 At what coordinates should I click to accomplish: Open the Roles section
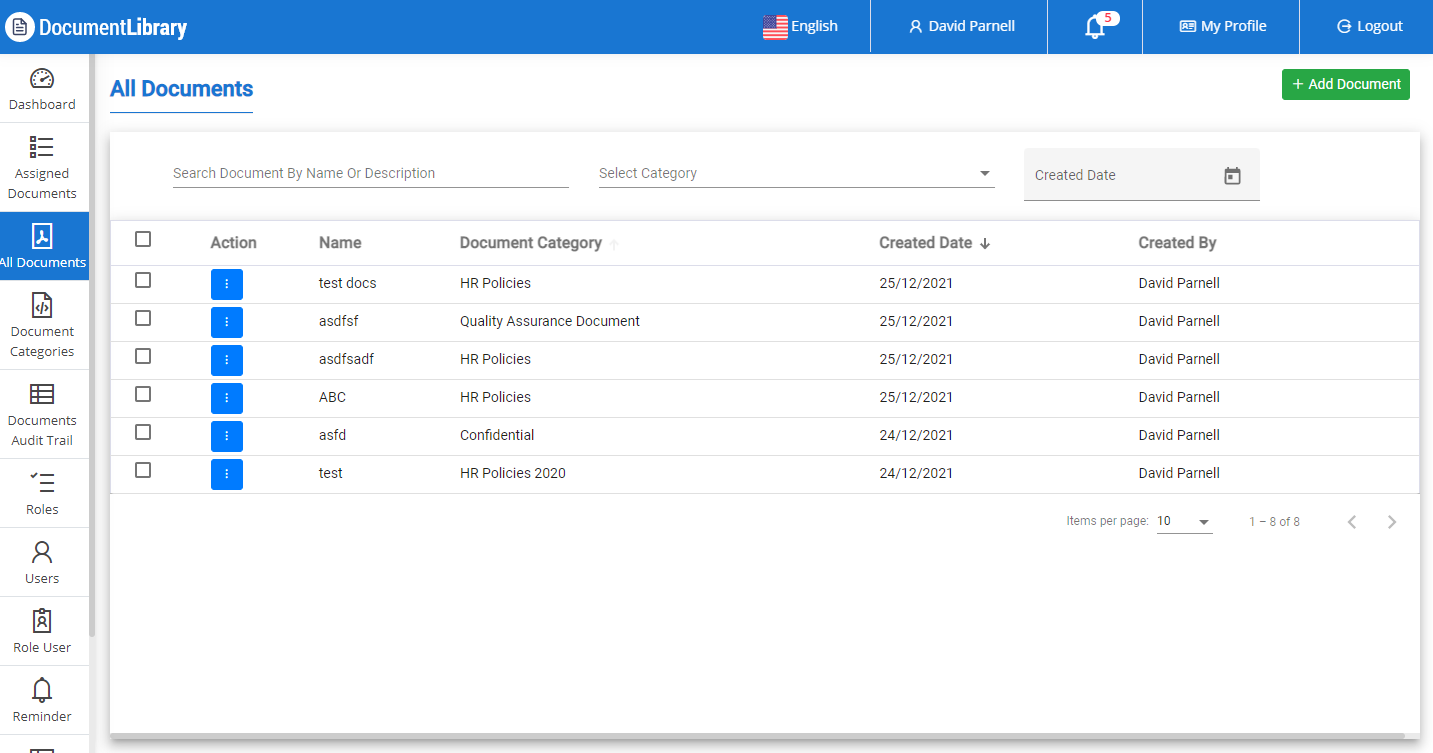pyautogui.click(x=42, y=492)
